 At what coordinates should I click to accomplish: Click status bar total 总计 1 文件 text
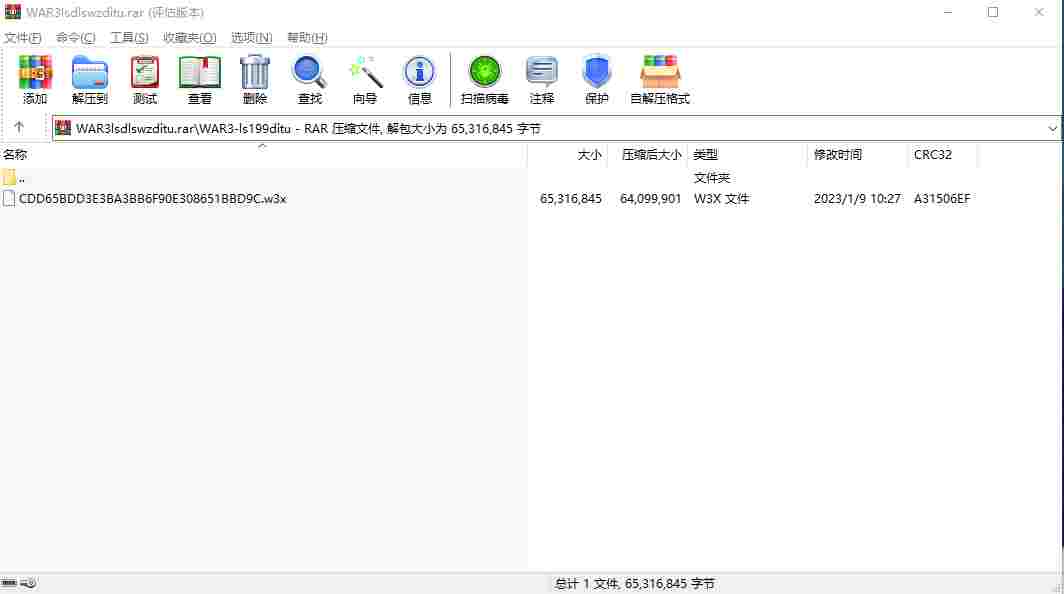click(x=634, y=583)
